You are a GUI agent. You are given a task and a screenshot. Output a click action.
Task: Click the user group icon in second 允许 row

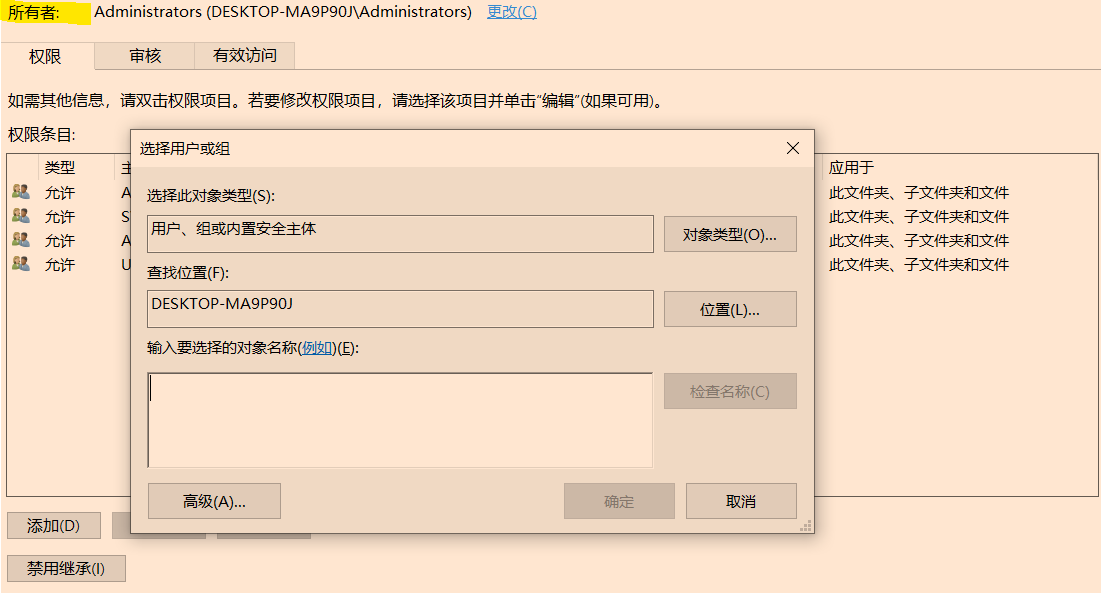pos(21,215)
